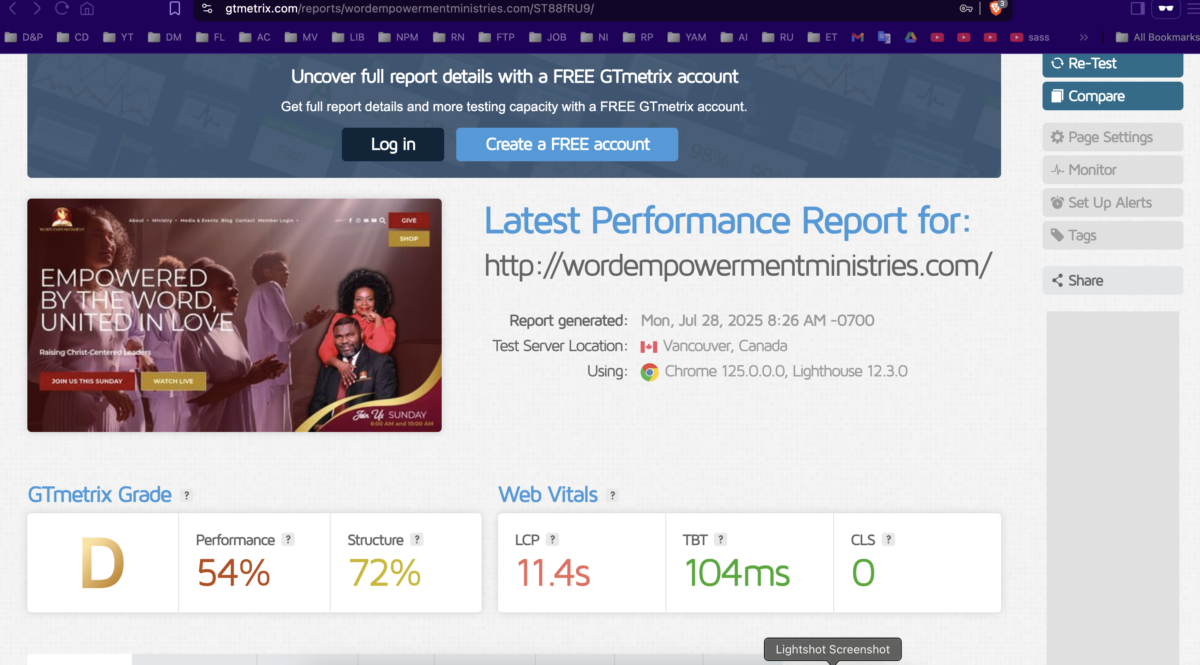Click help icon next to GTmetrix Grade
Screen dimensions: 1200x665
(x=187, y=495)
